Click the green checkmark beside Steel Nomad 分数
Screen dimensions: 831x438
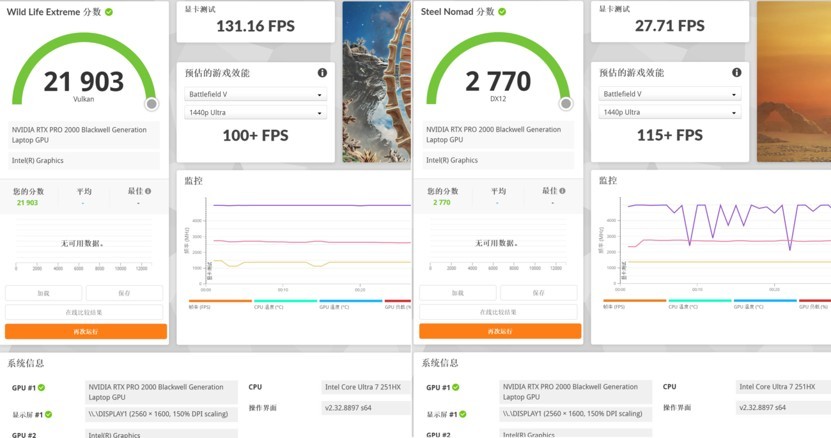pyautogui.click(x=502, y=12)
